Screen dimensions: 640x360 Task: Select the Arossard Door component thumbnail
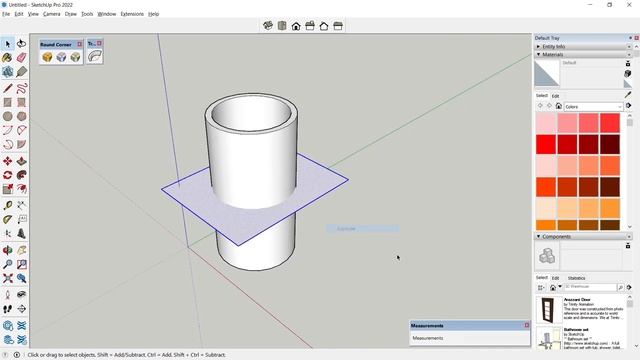point(548,309)
